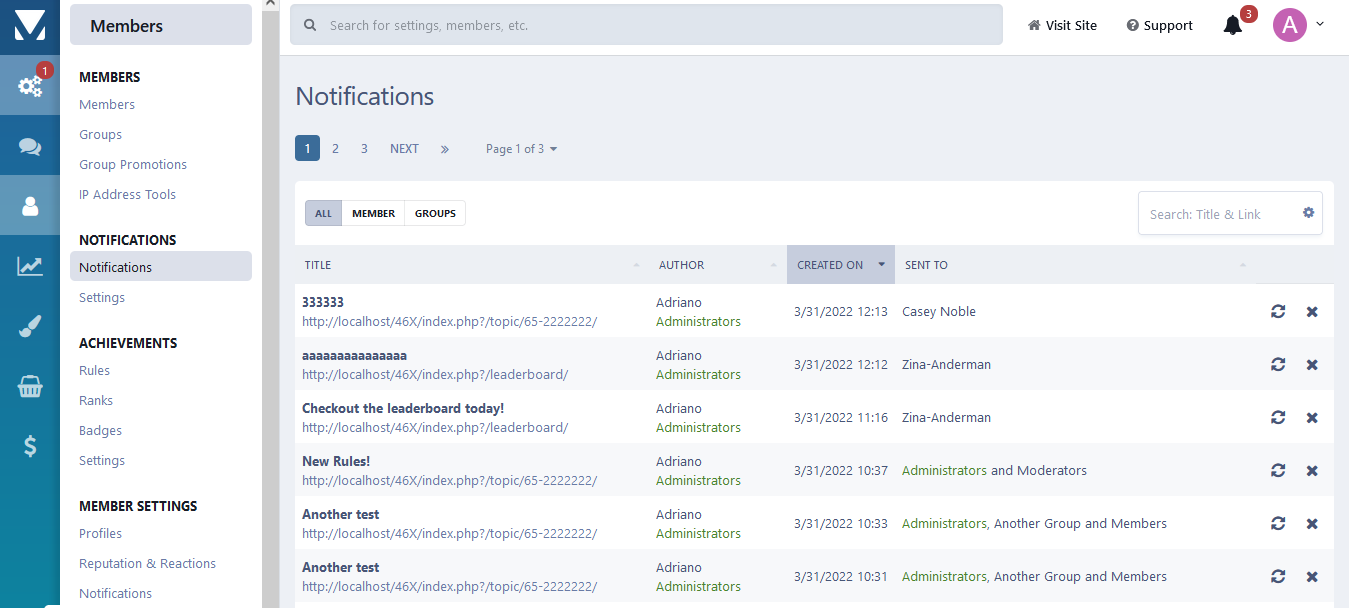This screenshot has width=1349, height=608.
Task: Open Reputation & Reactions
Action: click(147, 564)
